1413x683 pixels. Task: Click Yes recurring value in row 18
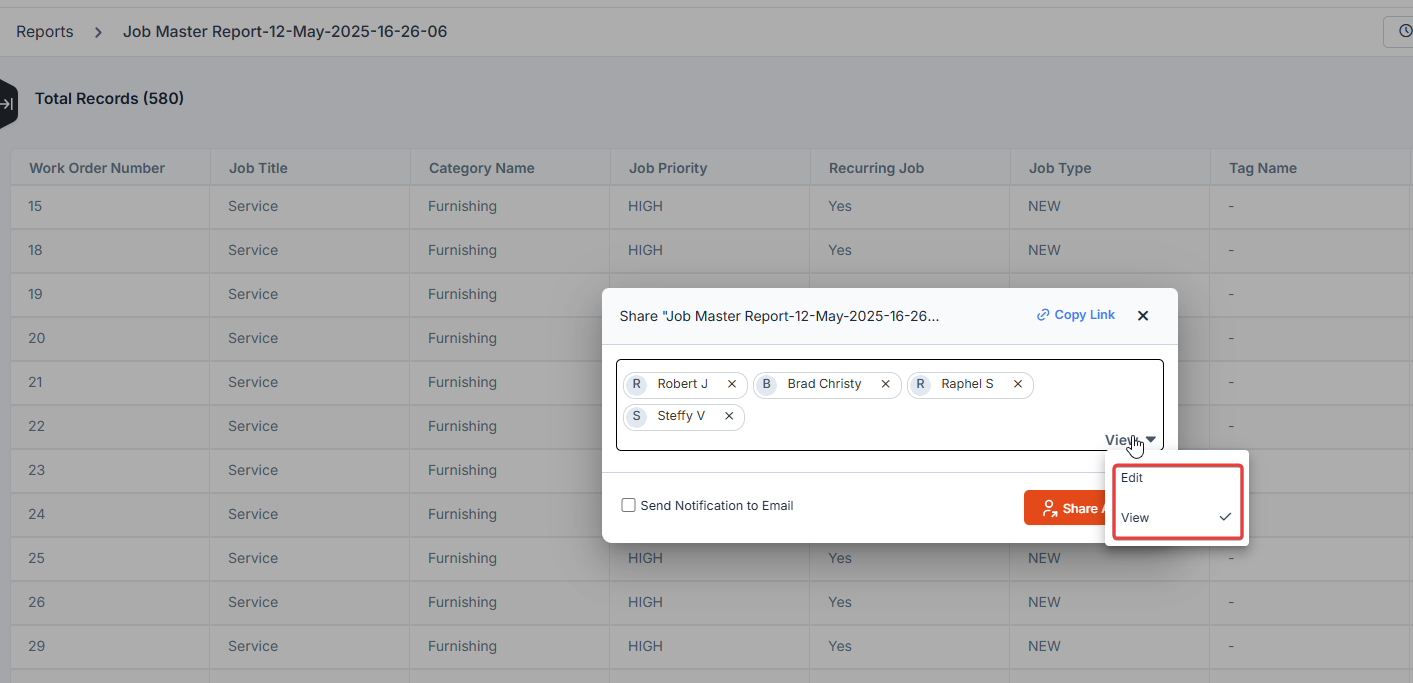pos(840,250)
